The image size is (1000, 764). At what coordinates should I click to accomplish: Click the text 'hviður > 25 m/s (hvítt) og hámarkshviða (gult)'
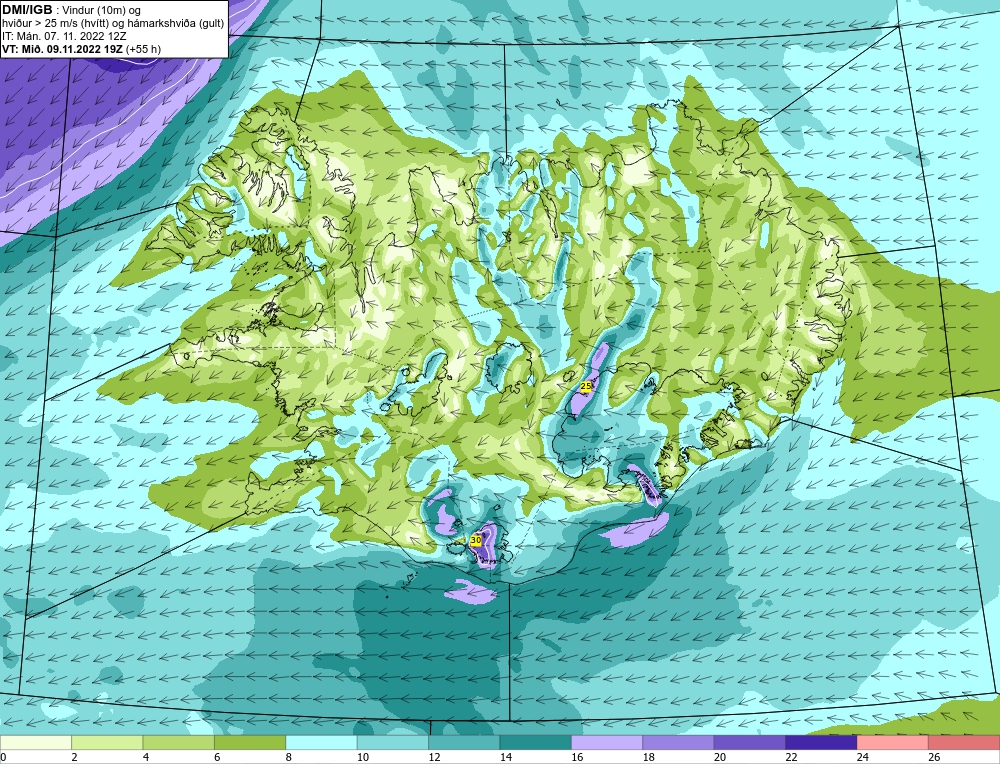[x=113, y=24]
